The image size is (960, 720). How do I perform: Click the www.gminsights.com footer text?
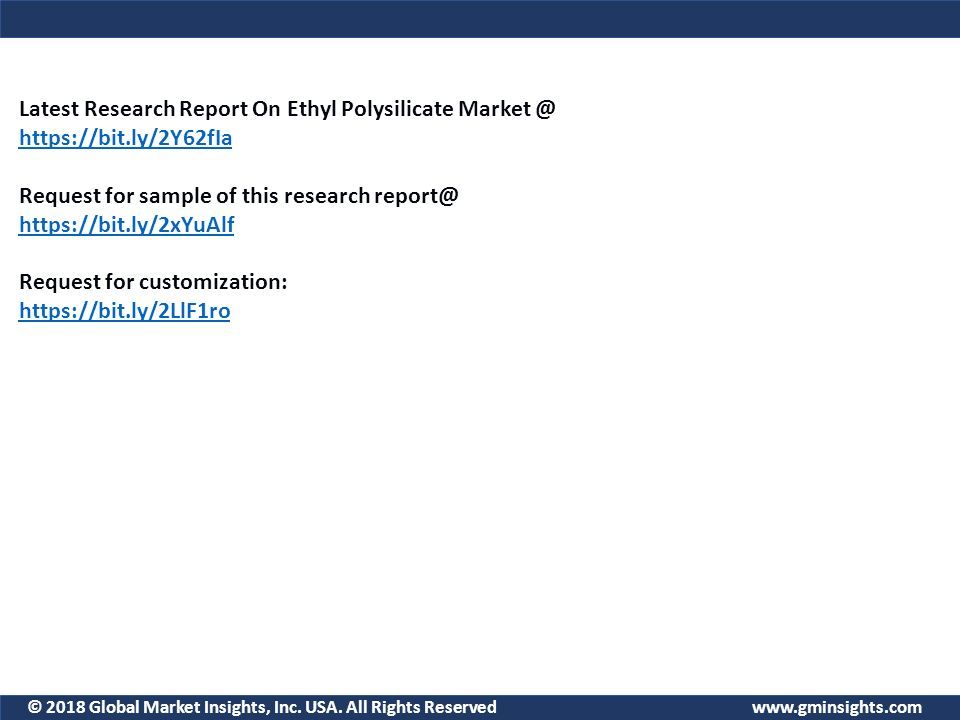pos(836,708)
